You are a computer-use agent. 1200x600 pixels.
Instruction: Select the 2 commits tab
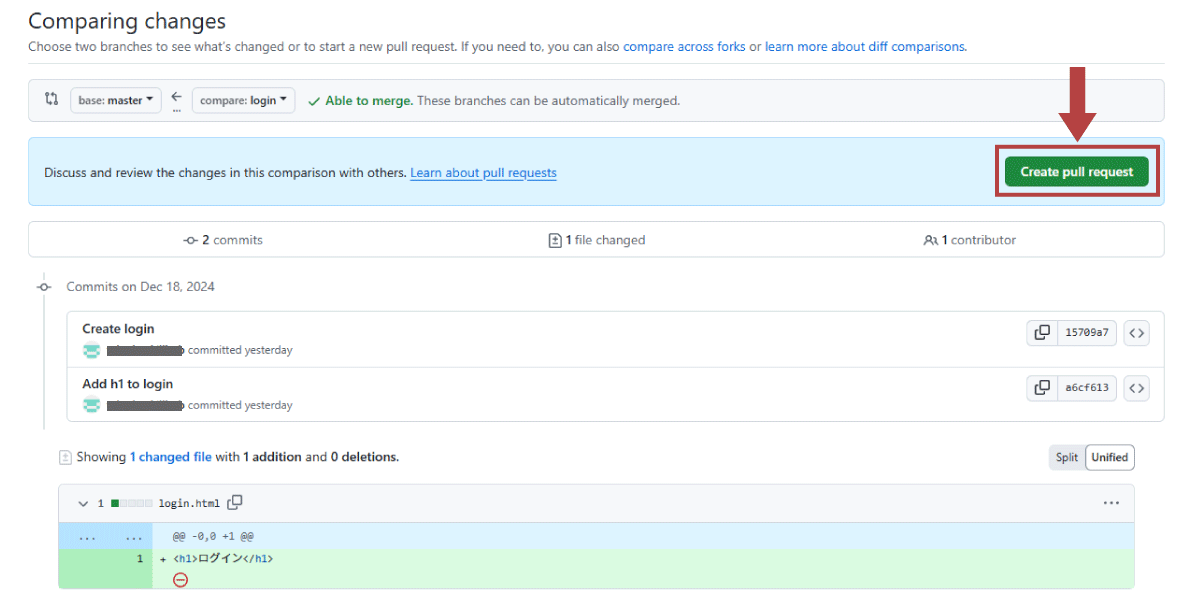(223, 240)
